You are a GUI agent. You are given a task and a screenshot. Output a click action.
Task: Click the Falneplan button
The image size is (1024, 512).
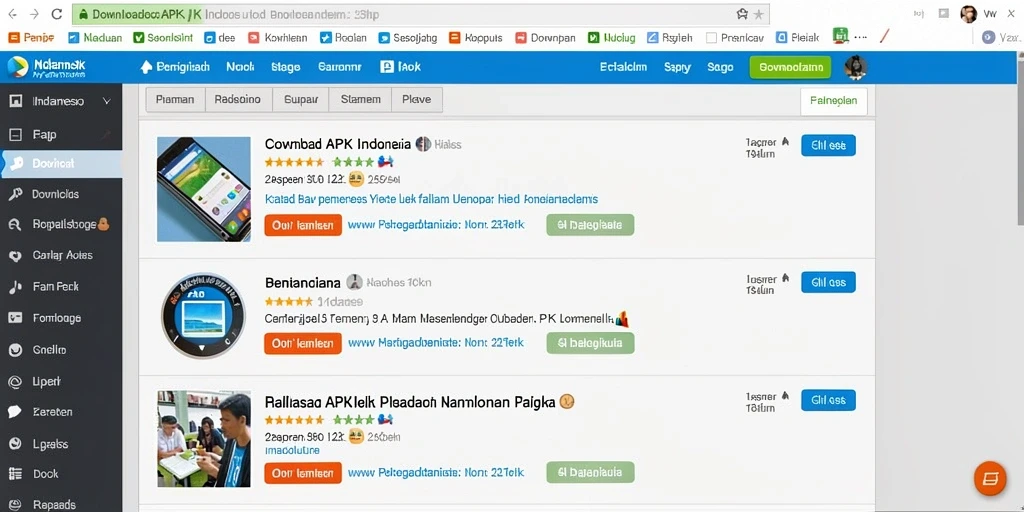[x=833, y=101]
